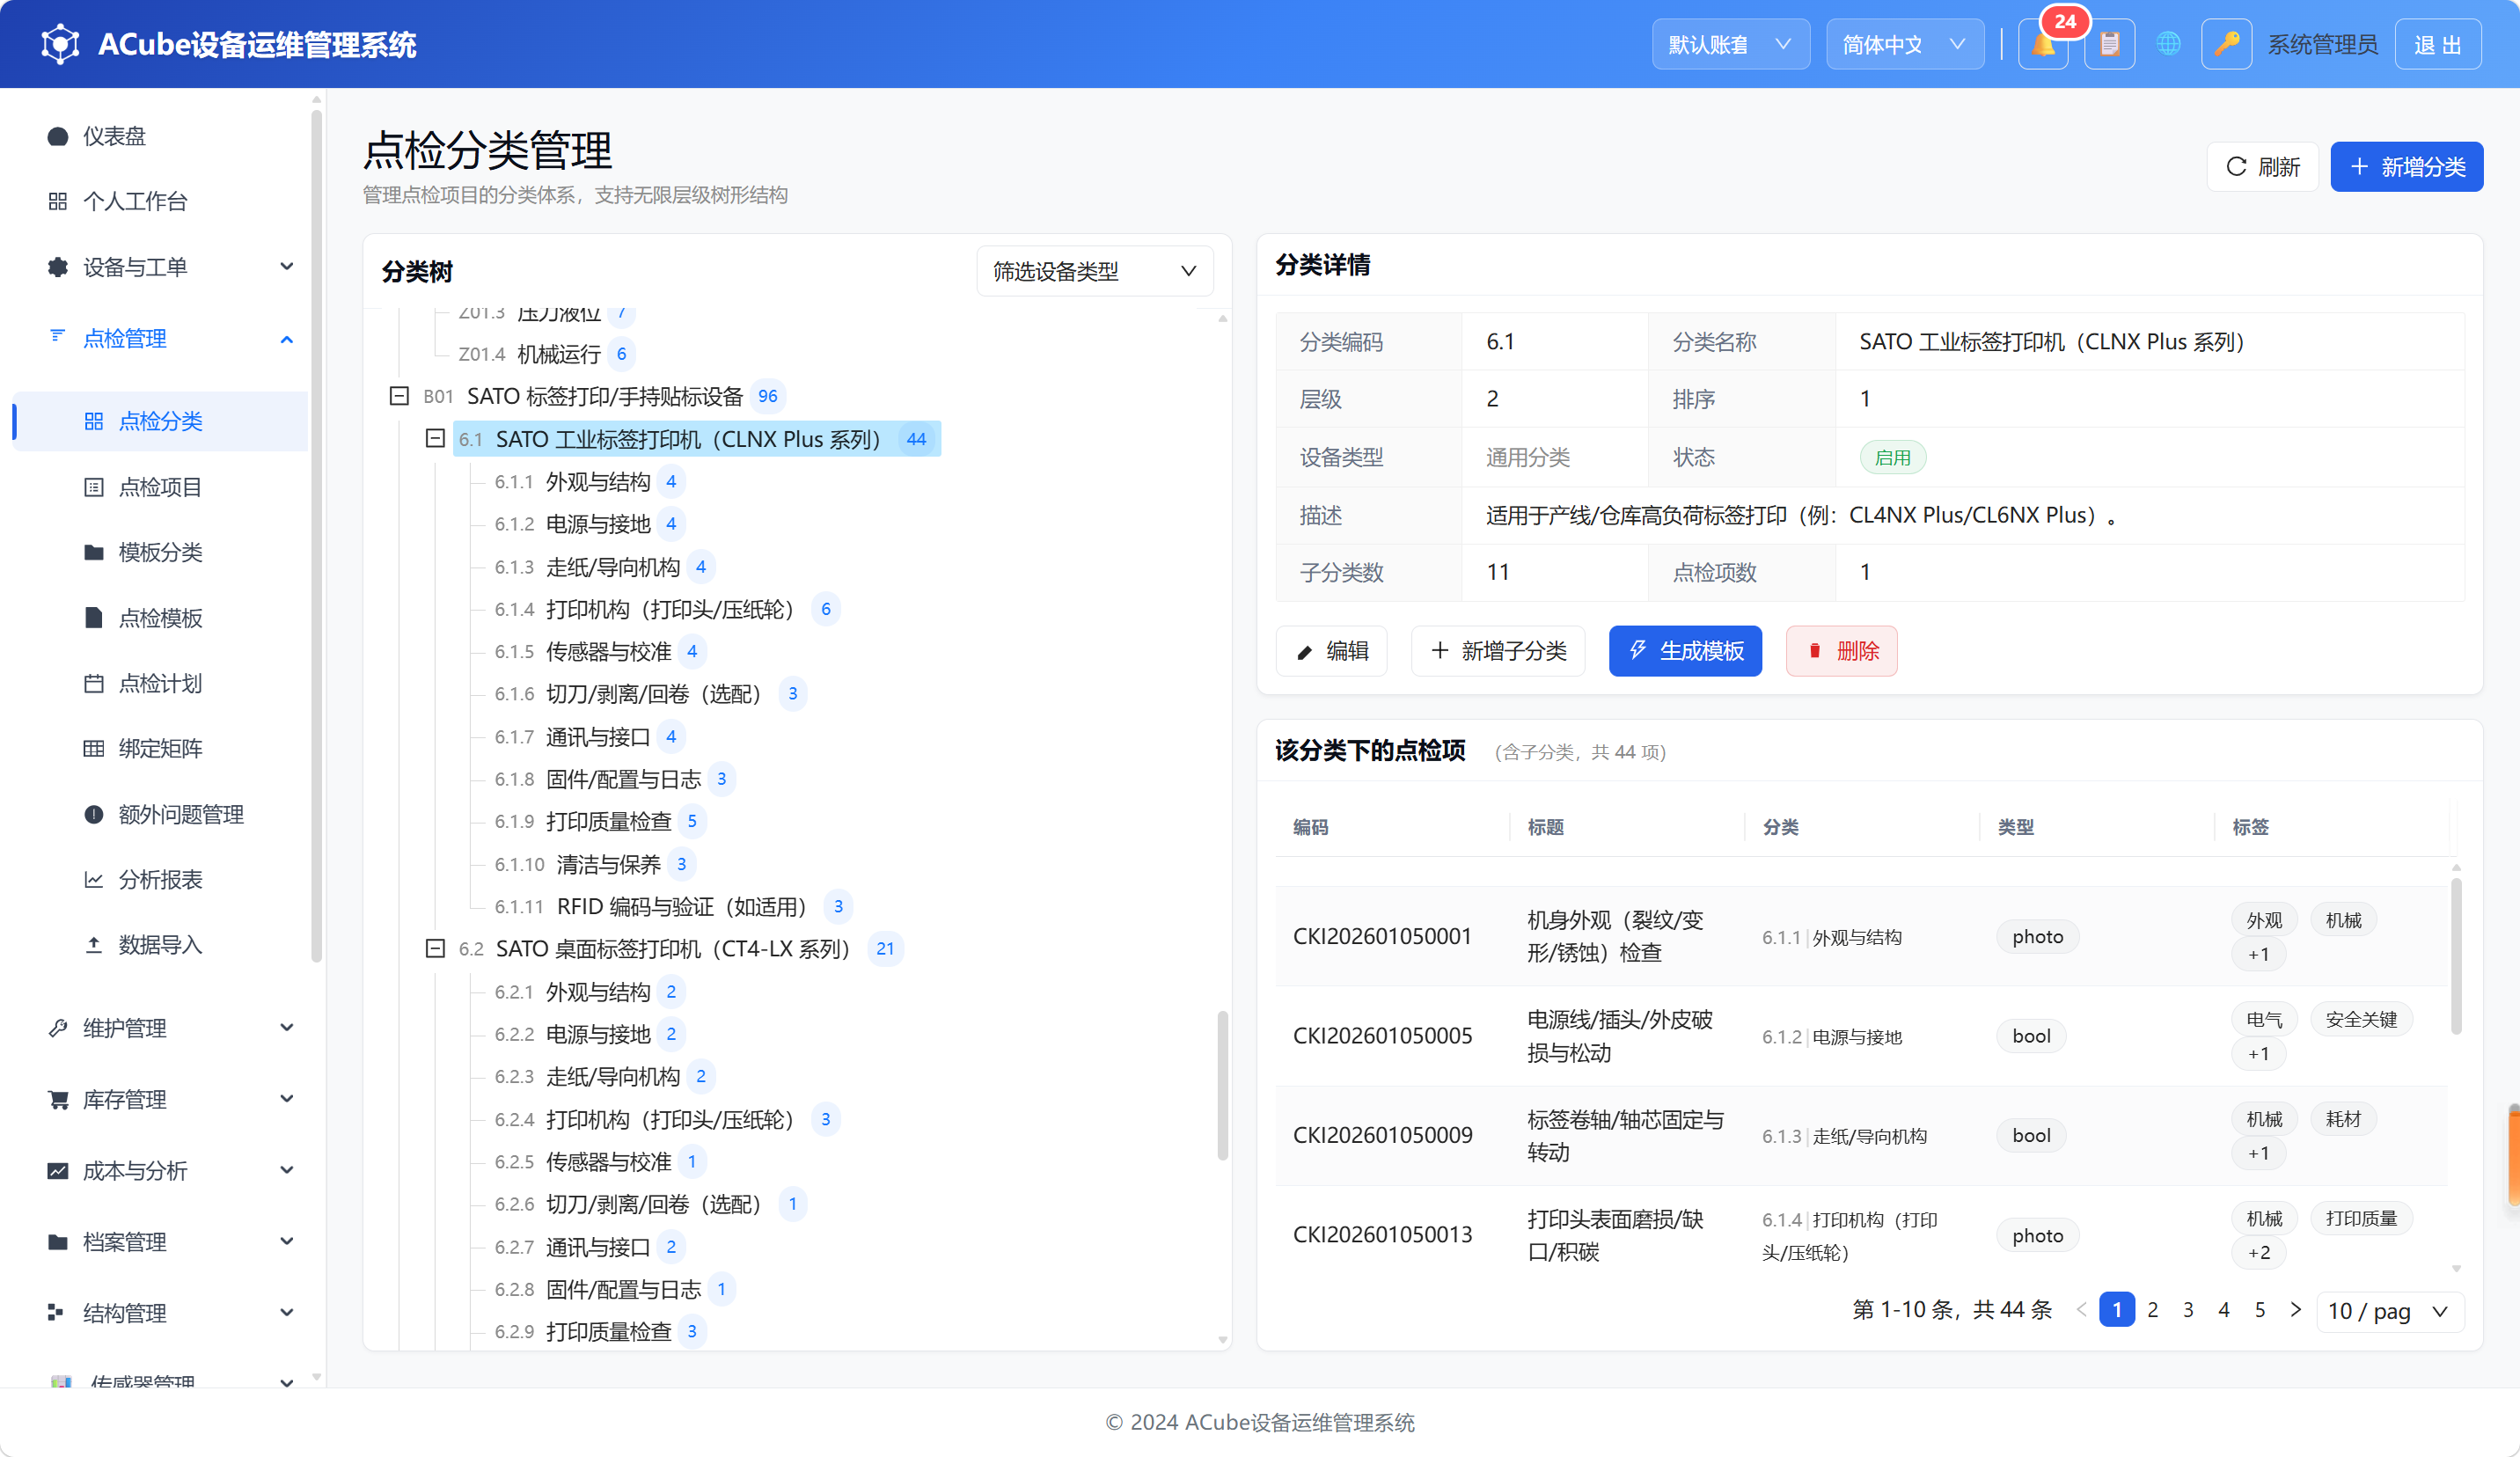Open the 筛选设备类型 filter dropdown
Image resolution: width=2520 pixels, height=1457 pixels.
pos(1094,271)
